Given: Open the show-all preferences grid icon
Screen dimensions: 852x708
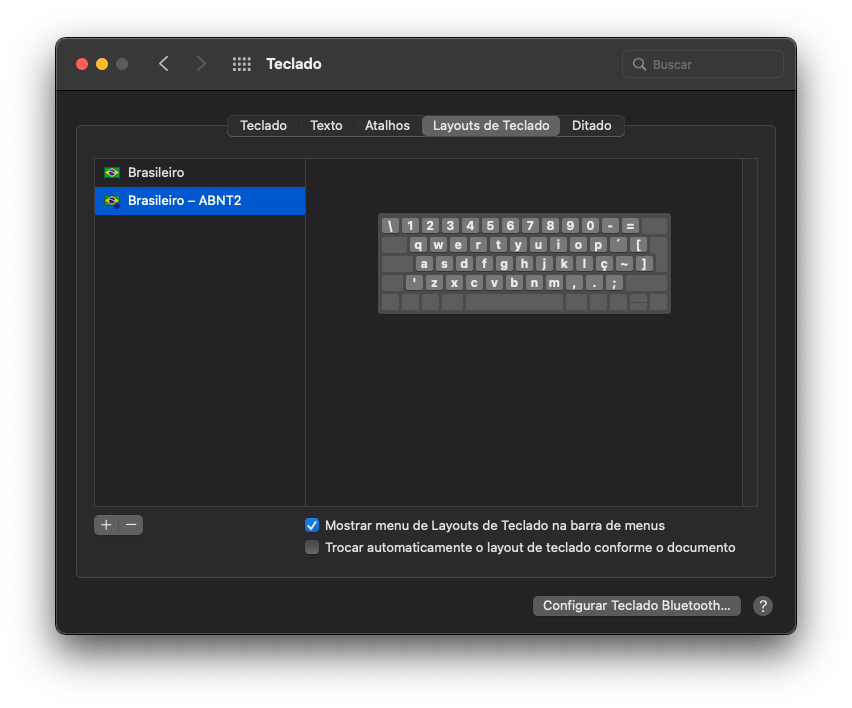Looking at the screenshot, I should tap(242, 64).
